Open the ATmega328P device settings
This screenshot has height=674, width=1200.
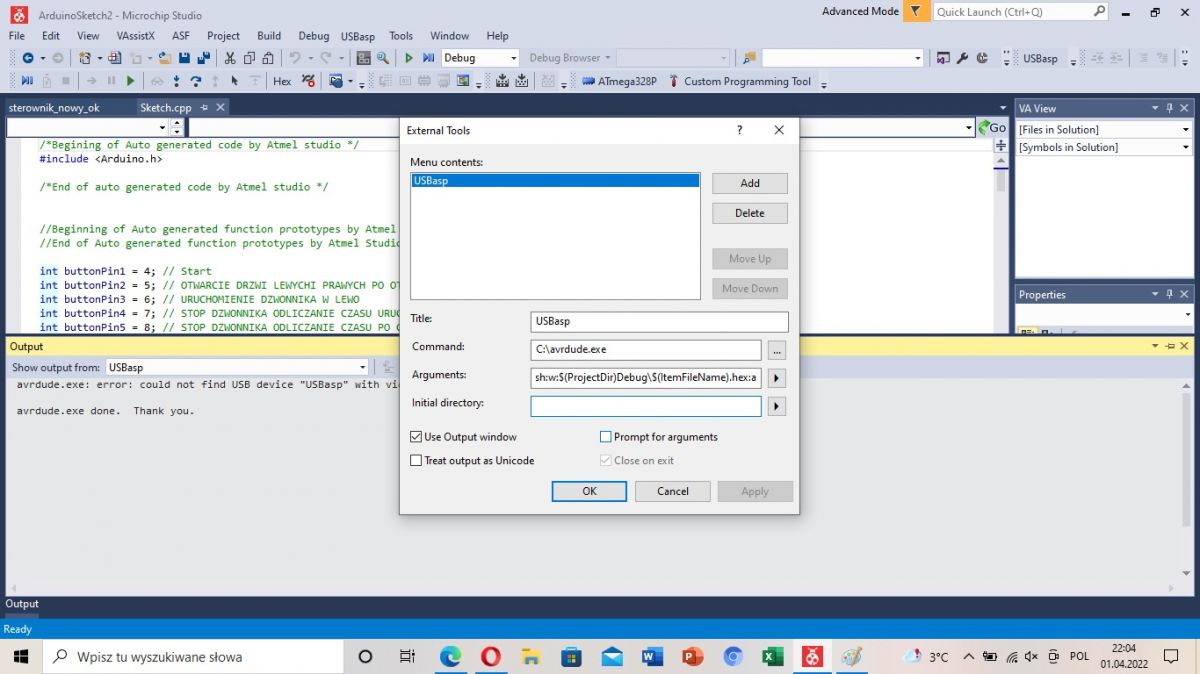click(619, 81)
